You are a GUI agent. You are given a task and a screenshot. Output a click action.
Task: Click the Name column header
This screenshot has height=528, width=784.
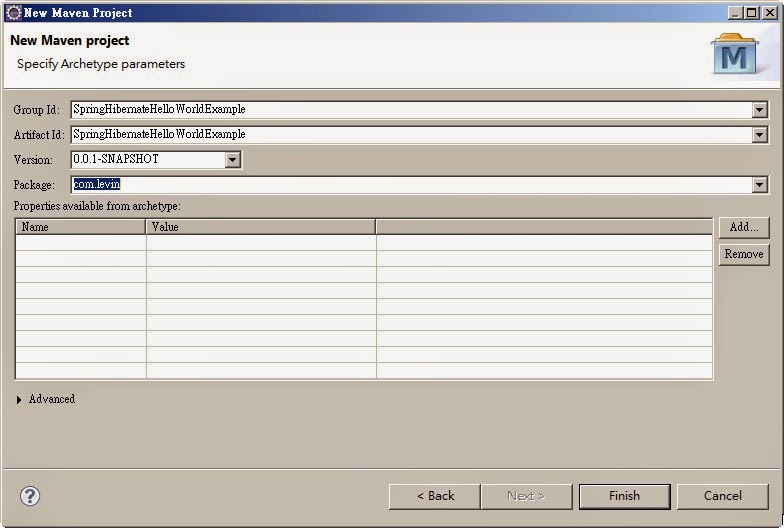tap(80, 227)
